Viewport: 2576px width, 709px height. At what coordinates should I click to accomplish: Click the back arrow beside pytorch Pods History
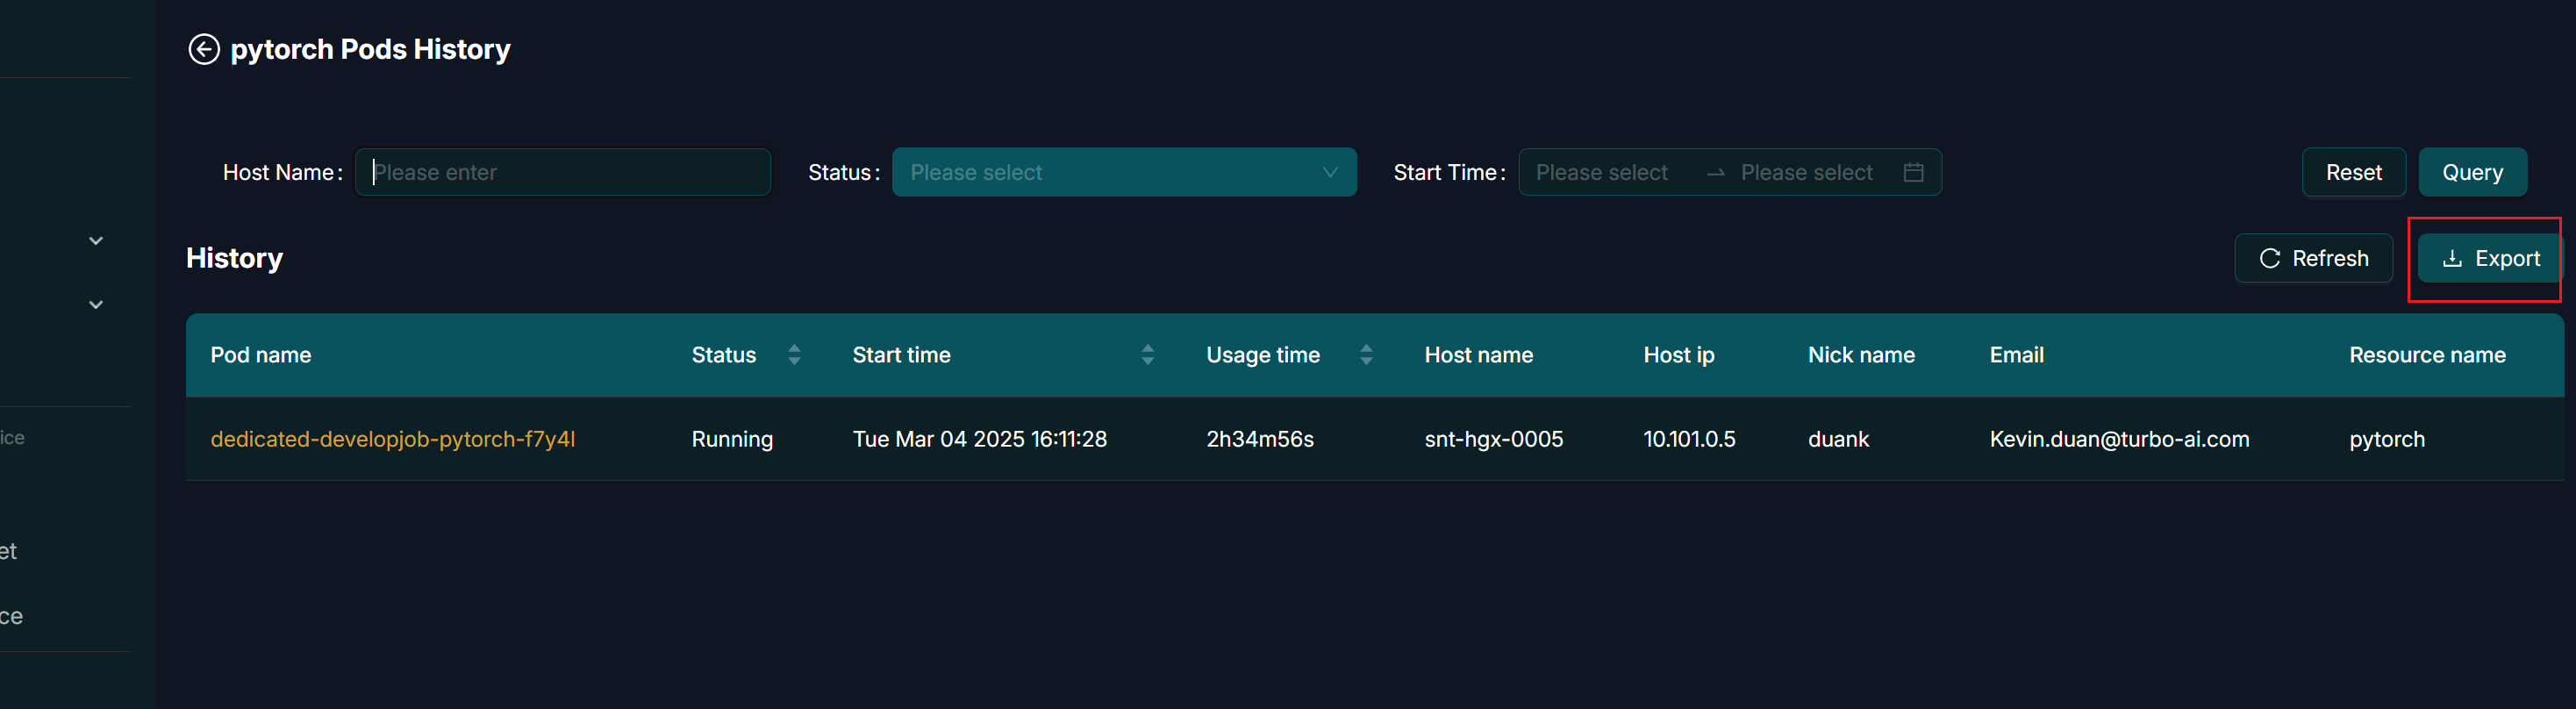point(204,49)
